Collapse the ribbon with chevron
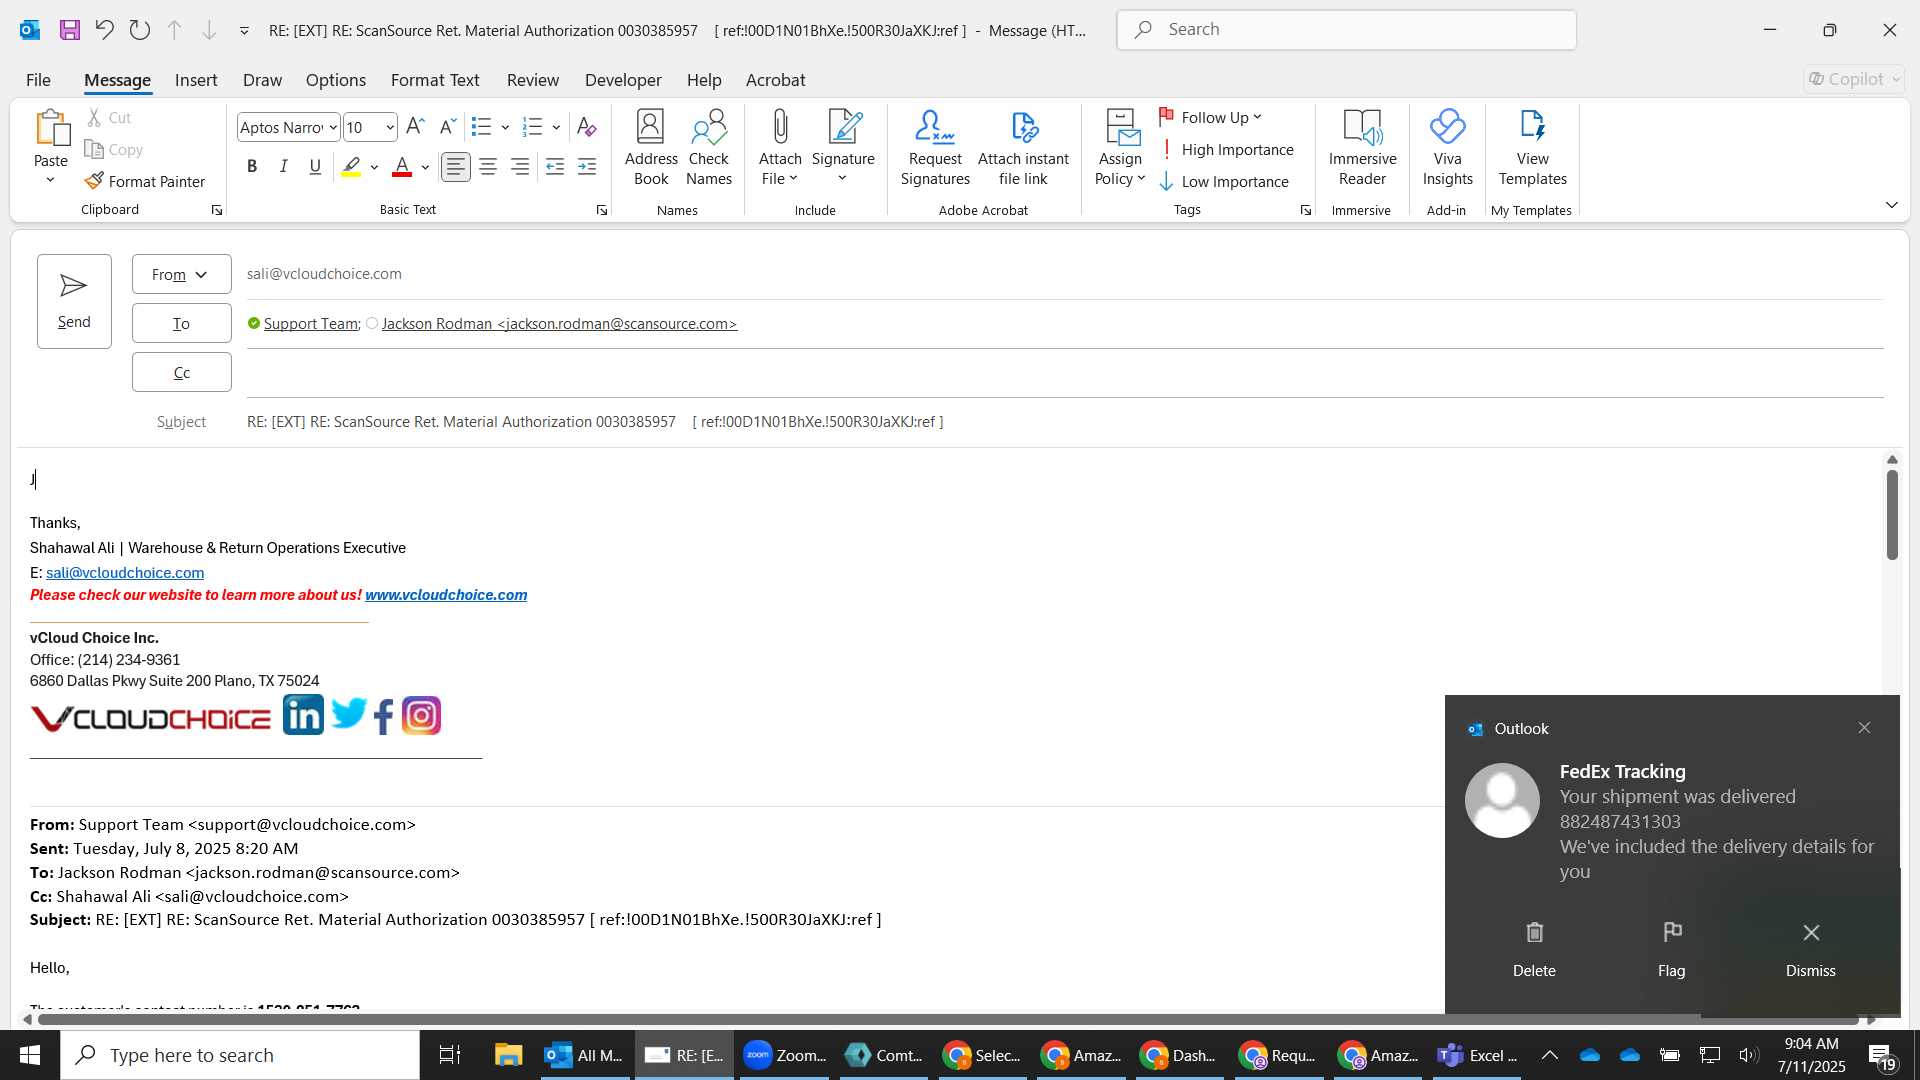The image size is (1920, 1080). pos(1891,204)
